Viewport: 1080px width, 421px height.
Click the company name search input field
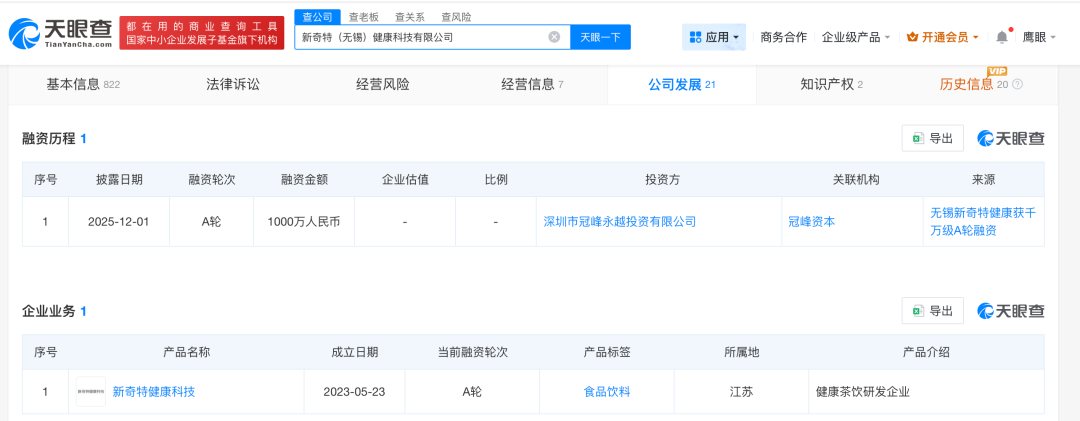click(420, 37)
